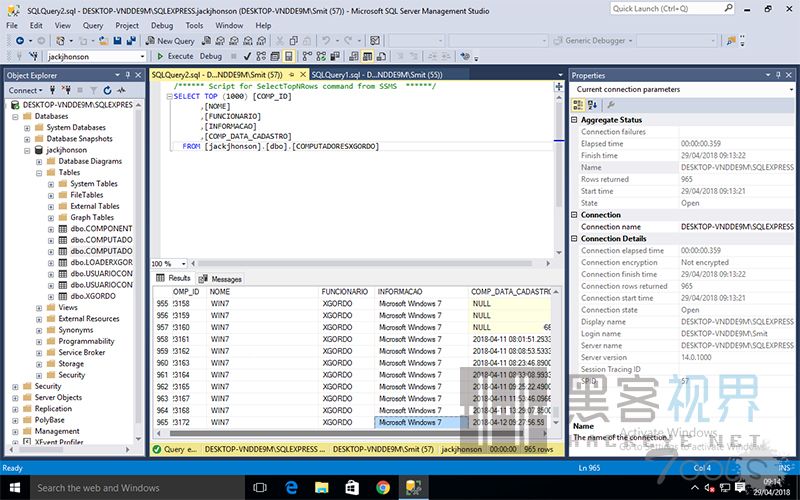Click the Find in Files icon near Generic Debugger
Screen dimensions: 800x500
pyautogui.click(x=731, y=40)
